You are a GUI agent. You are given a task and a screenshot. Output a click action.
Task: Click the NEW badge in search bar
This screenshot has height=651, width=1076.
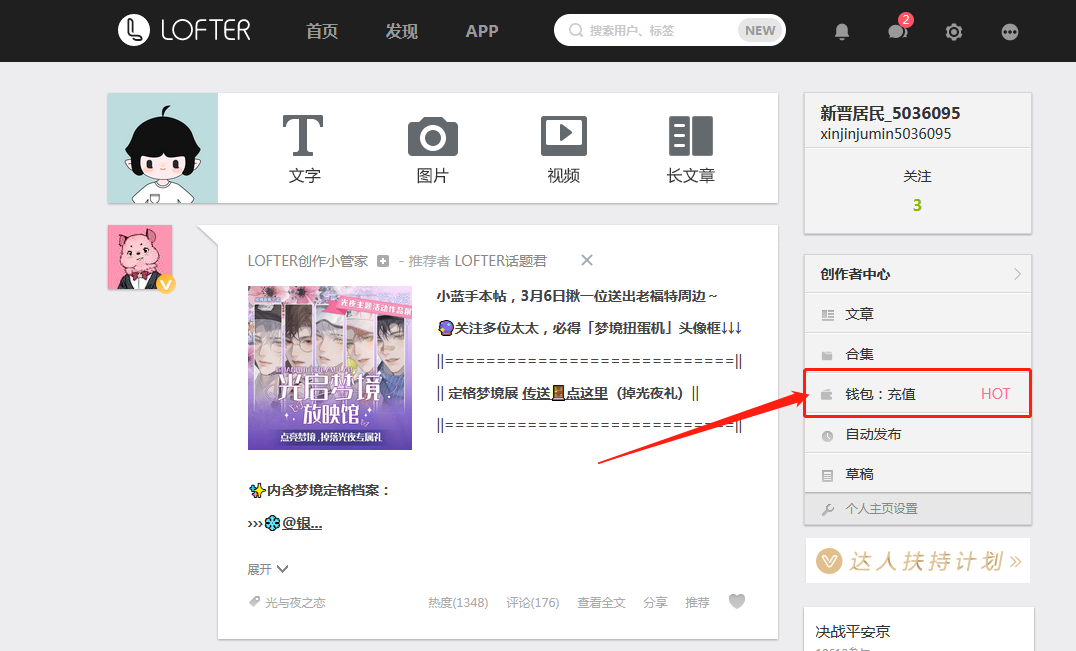[x=760, y=30]
